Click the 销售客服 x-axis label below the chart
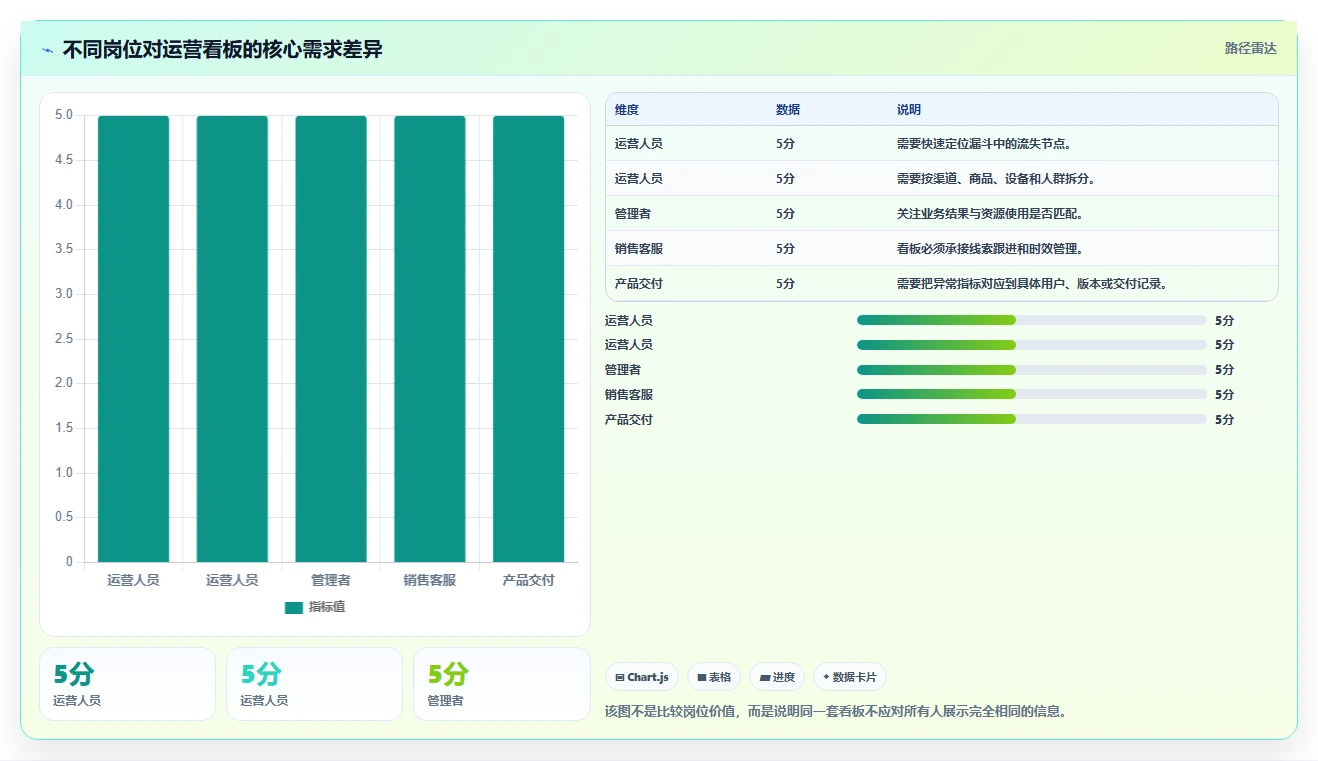This screenshot has height=761, width=1318. 430,580
